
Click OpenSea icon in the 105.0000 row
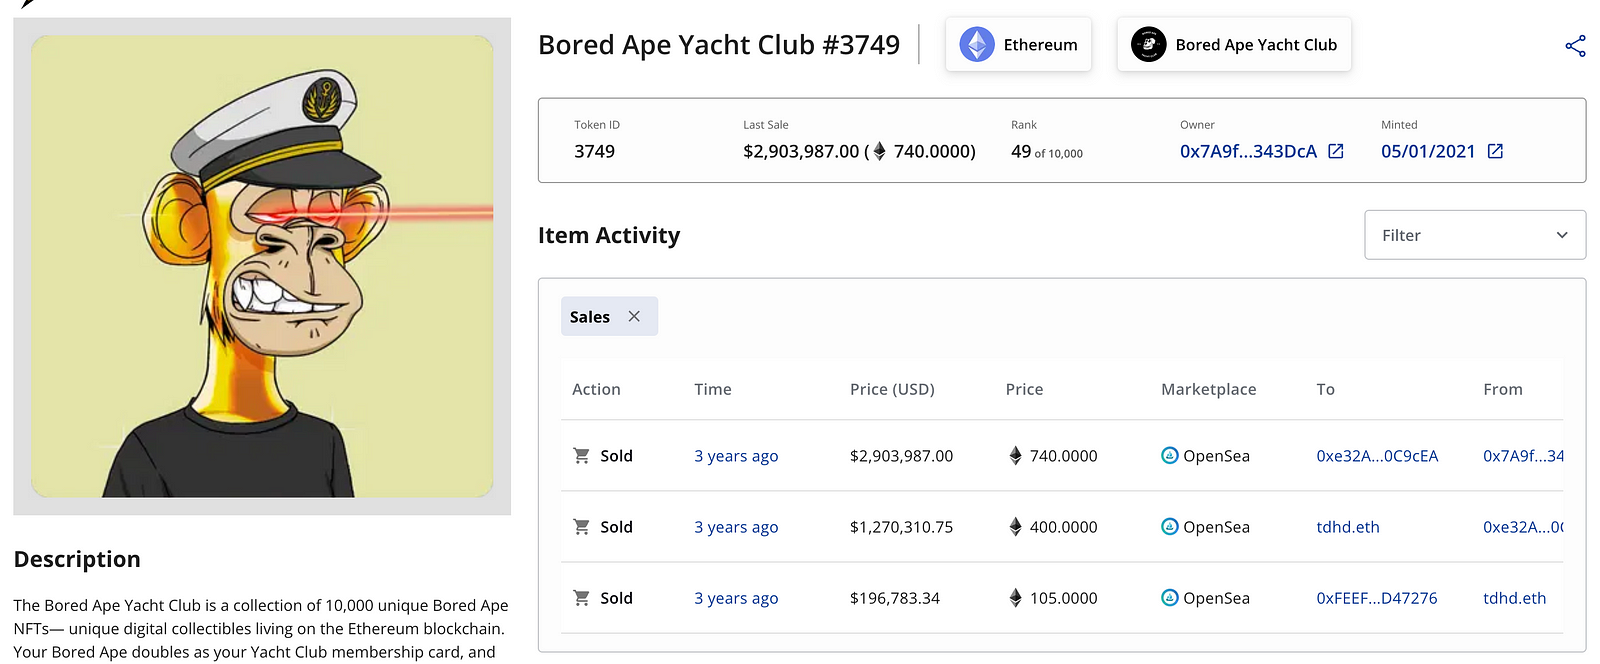click(1169, 598)
